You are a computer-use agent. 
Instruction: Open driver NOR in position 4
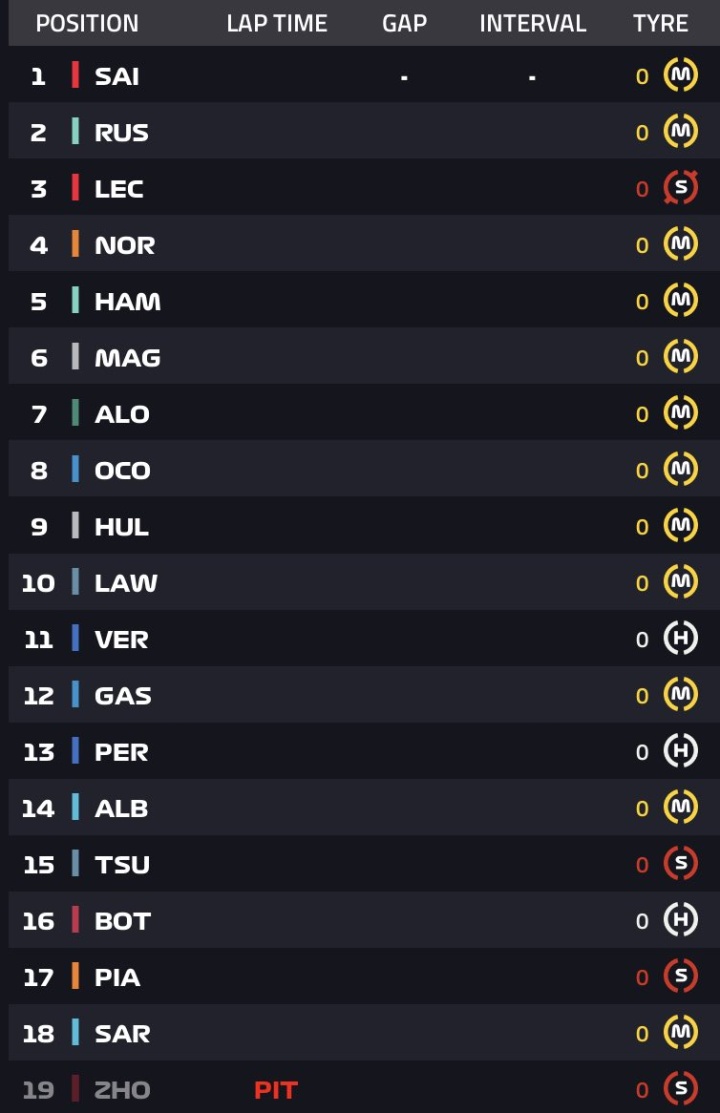tap(124, 246)
